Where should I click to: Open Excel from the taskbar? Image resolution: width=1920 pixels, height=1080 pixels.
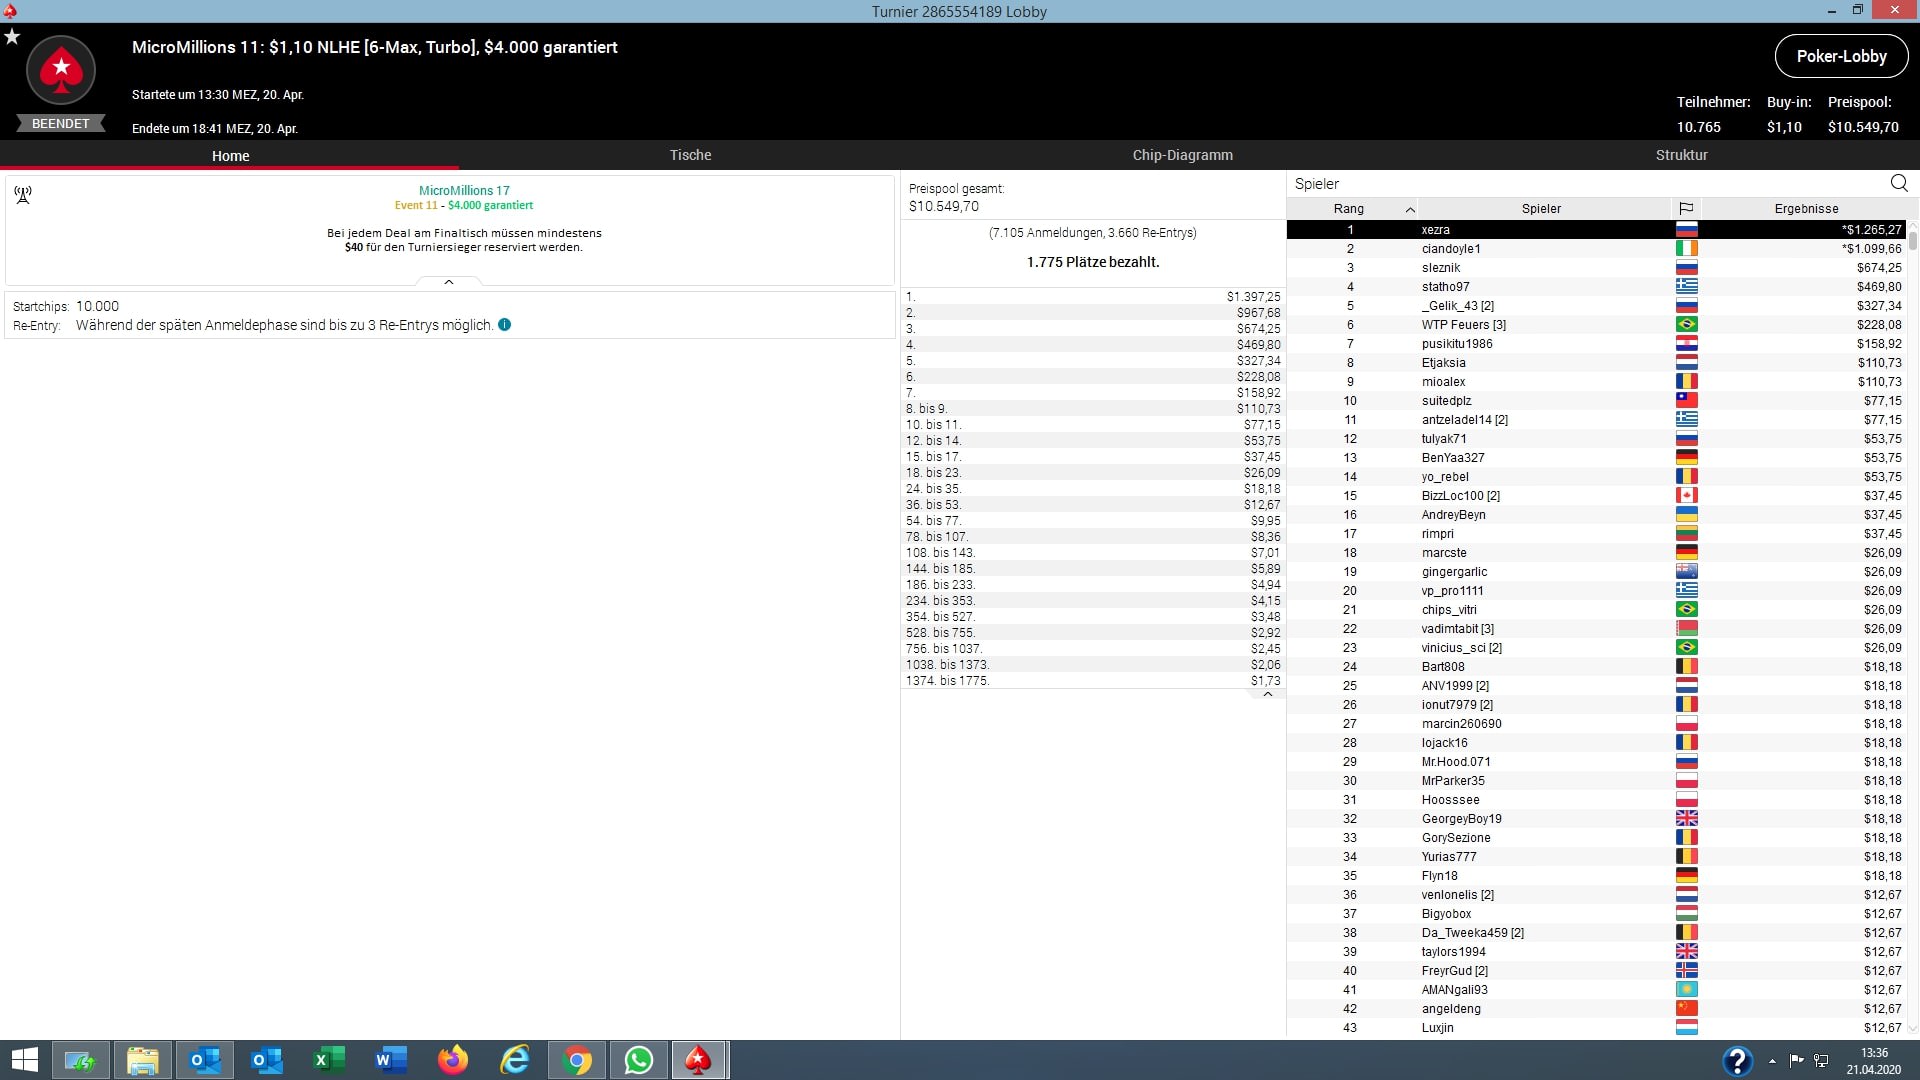(329, 1060)
